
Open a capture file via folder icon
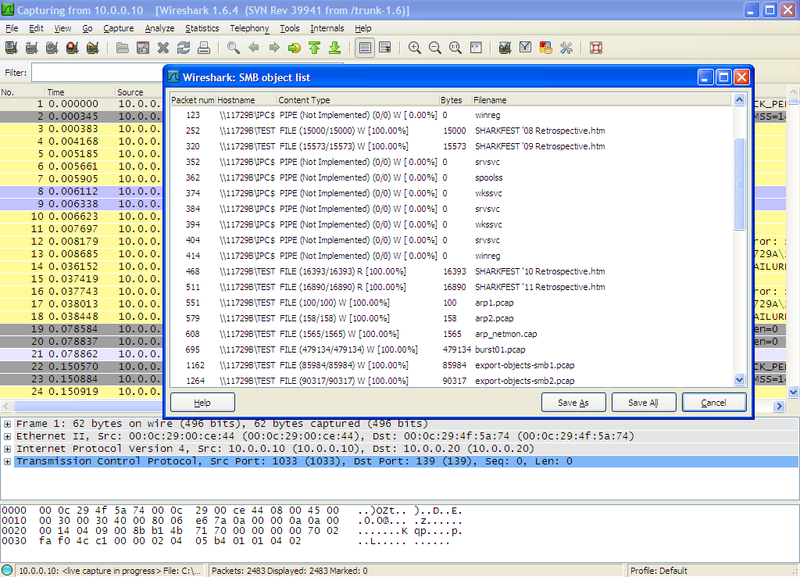pos(122,48)
